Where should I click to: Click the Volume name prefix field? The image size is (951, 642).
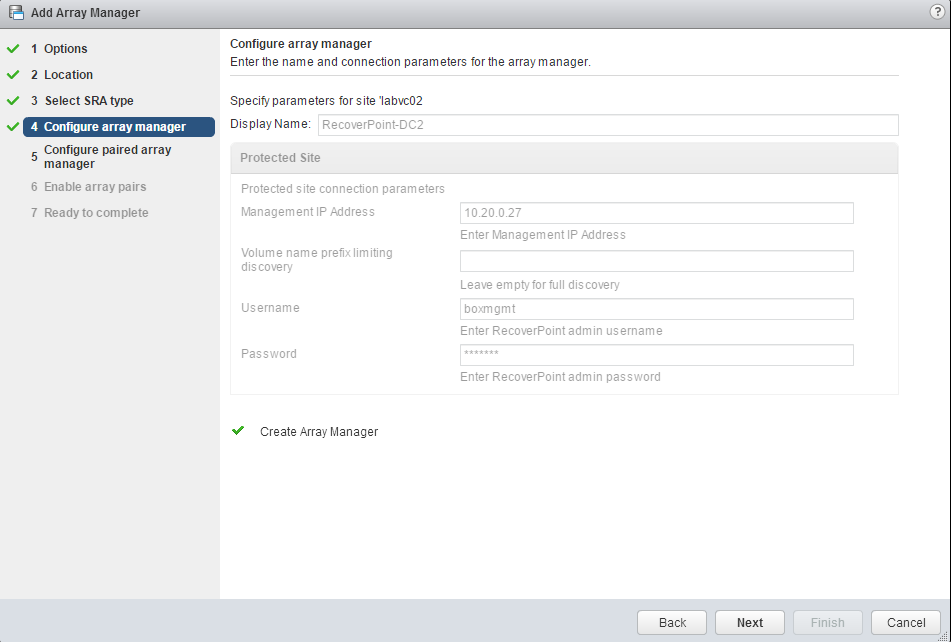click(x=656, y=261)
